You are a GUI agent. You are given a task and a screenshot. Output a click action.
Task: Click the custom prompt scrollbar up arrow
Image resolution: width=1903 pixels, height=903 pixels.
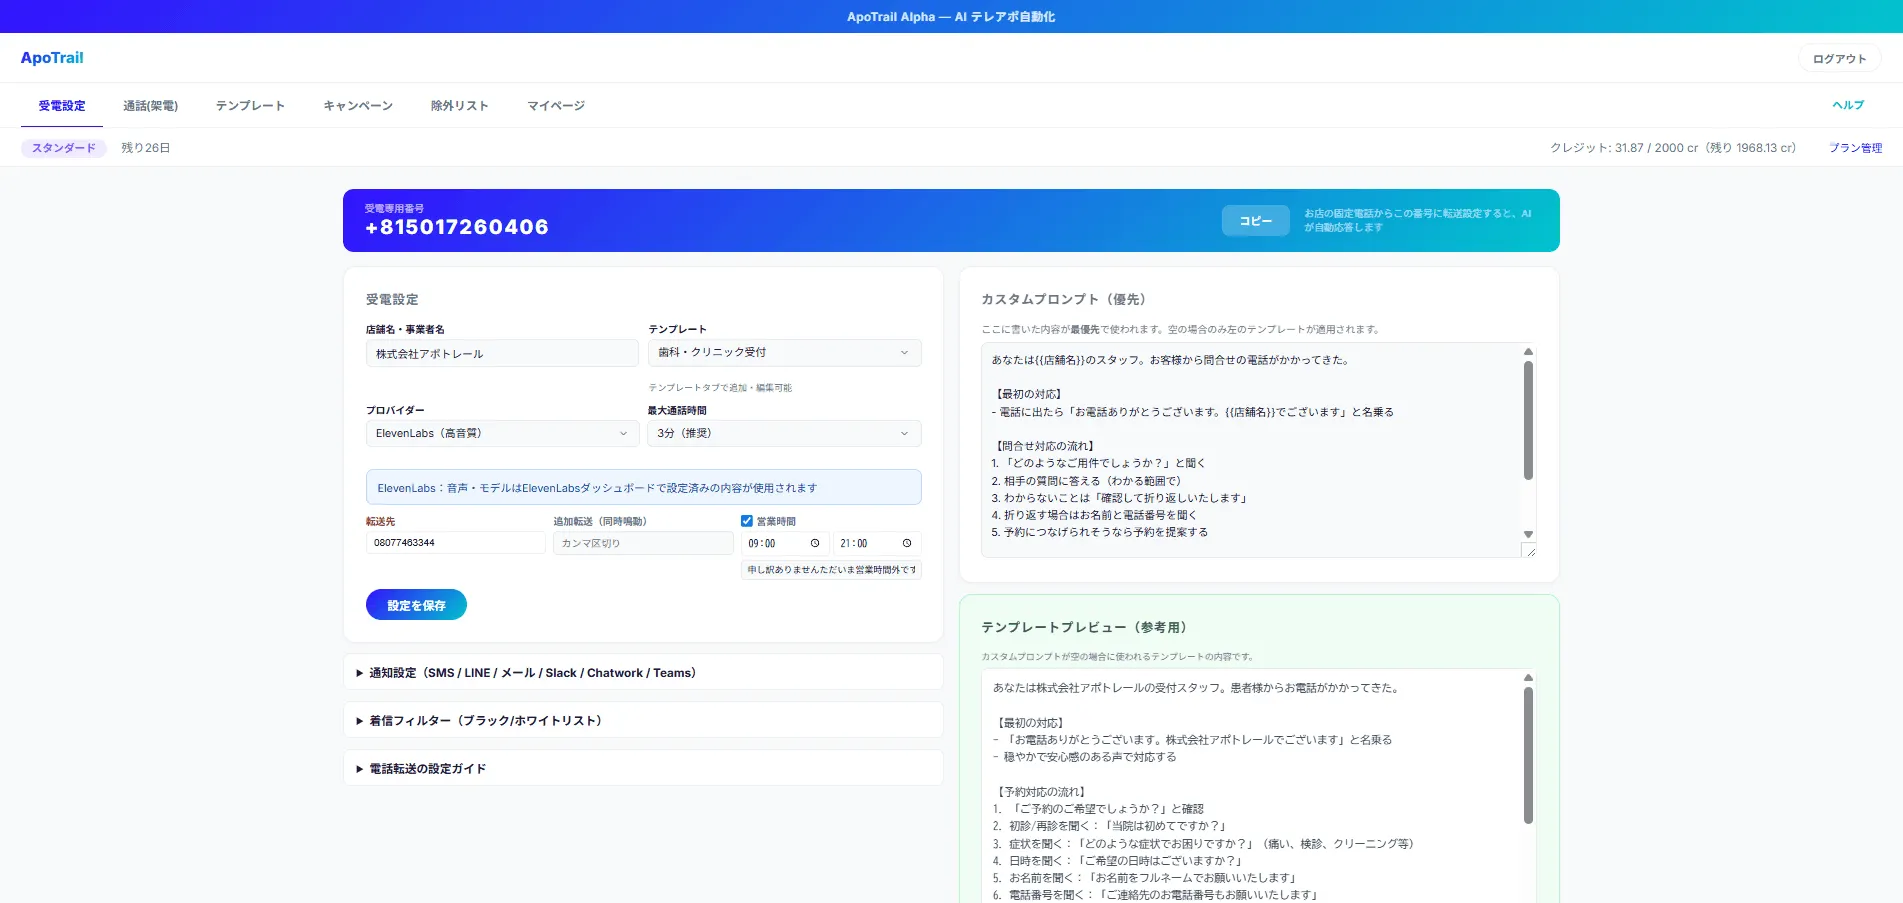click(1528, 352)
